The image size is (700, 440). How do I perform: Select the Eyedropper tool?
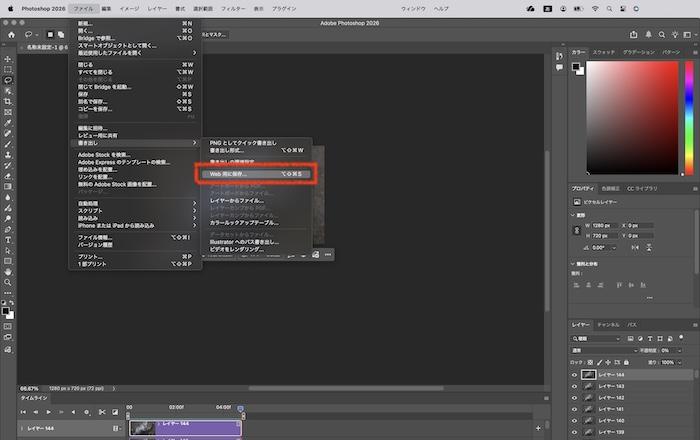(x=8, y=123)
